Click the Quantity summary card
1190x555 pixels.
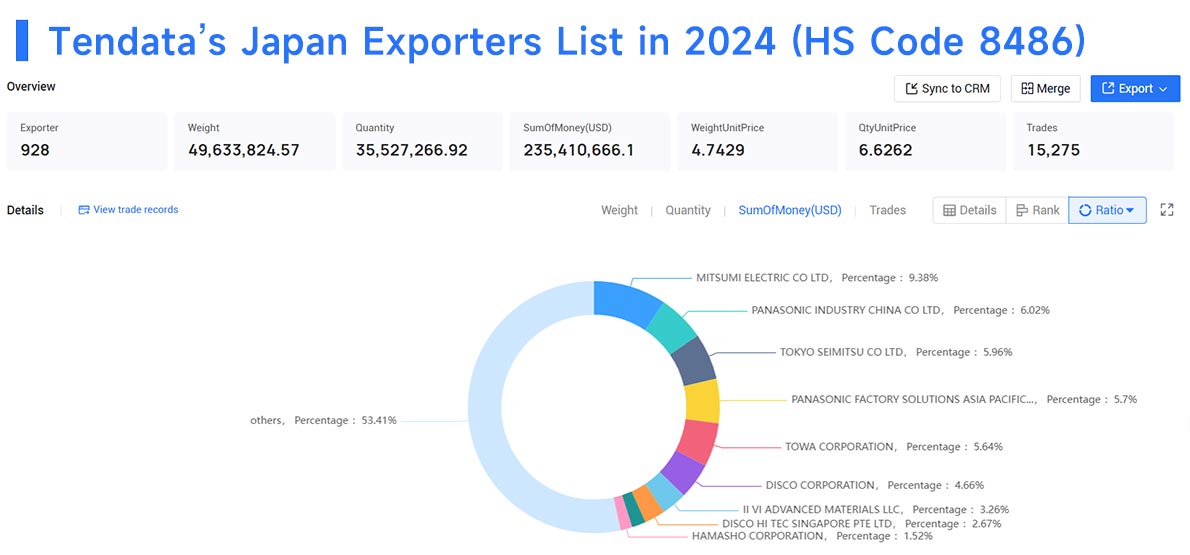click(x=423, y=141)
